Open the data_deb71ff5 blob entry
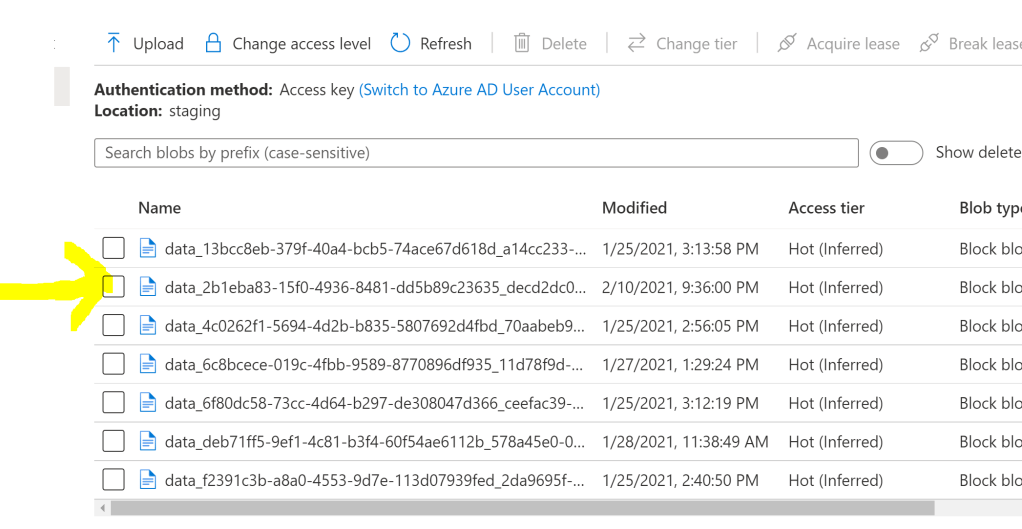 [374, 442]
